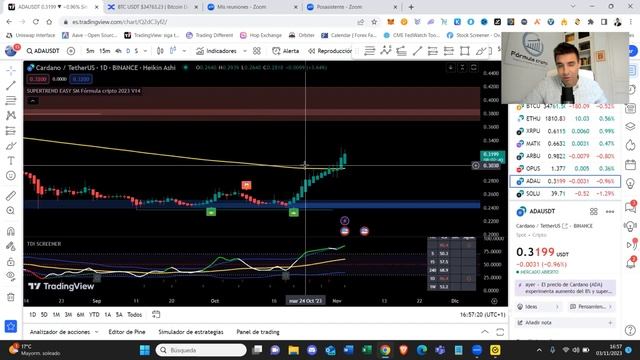
Task: Pick rectangle tool from favorites toolbar
Action: [464, 51]
